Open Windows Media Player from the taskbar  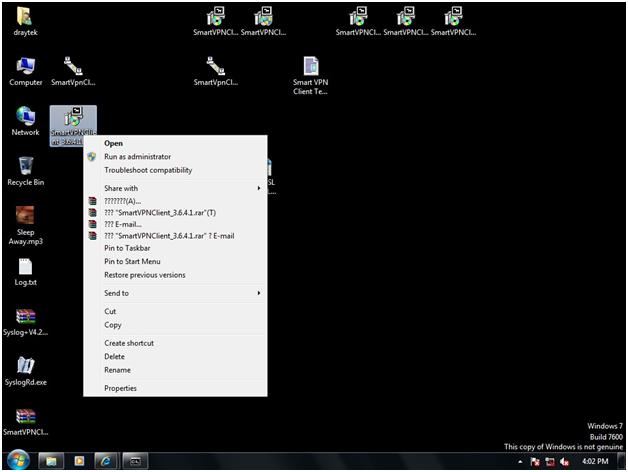79,461
